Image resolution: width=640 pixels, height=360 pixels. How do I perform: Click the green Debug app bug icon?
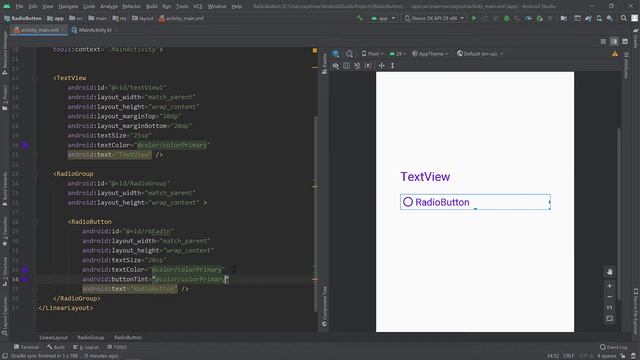coord(507,18)
